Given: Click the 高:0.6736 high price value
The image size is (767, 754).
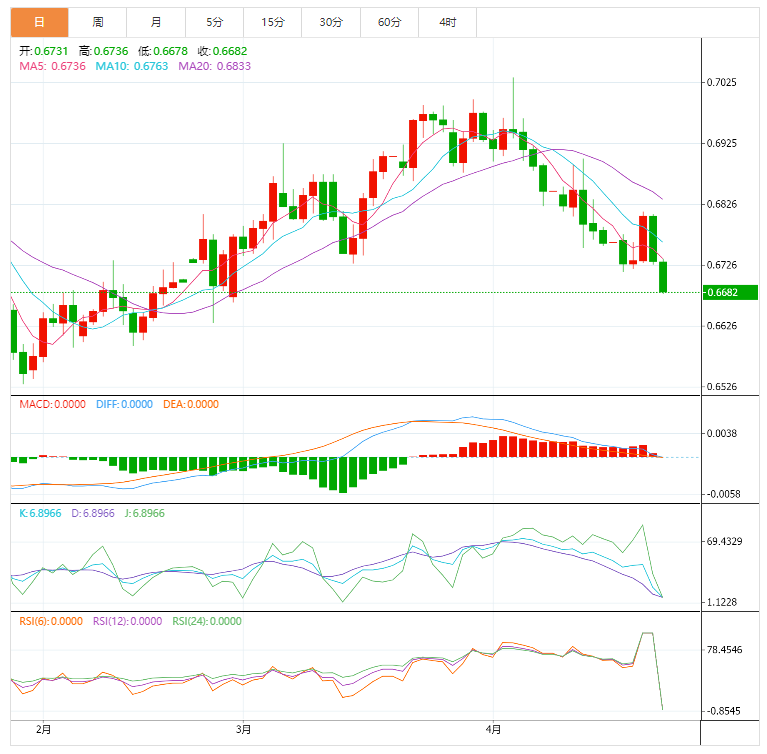Looking at the screenshot, I should pos(103,51).
